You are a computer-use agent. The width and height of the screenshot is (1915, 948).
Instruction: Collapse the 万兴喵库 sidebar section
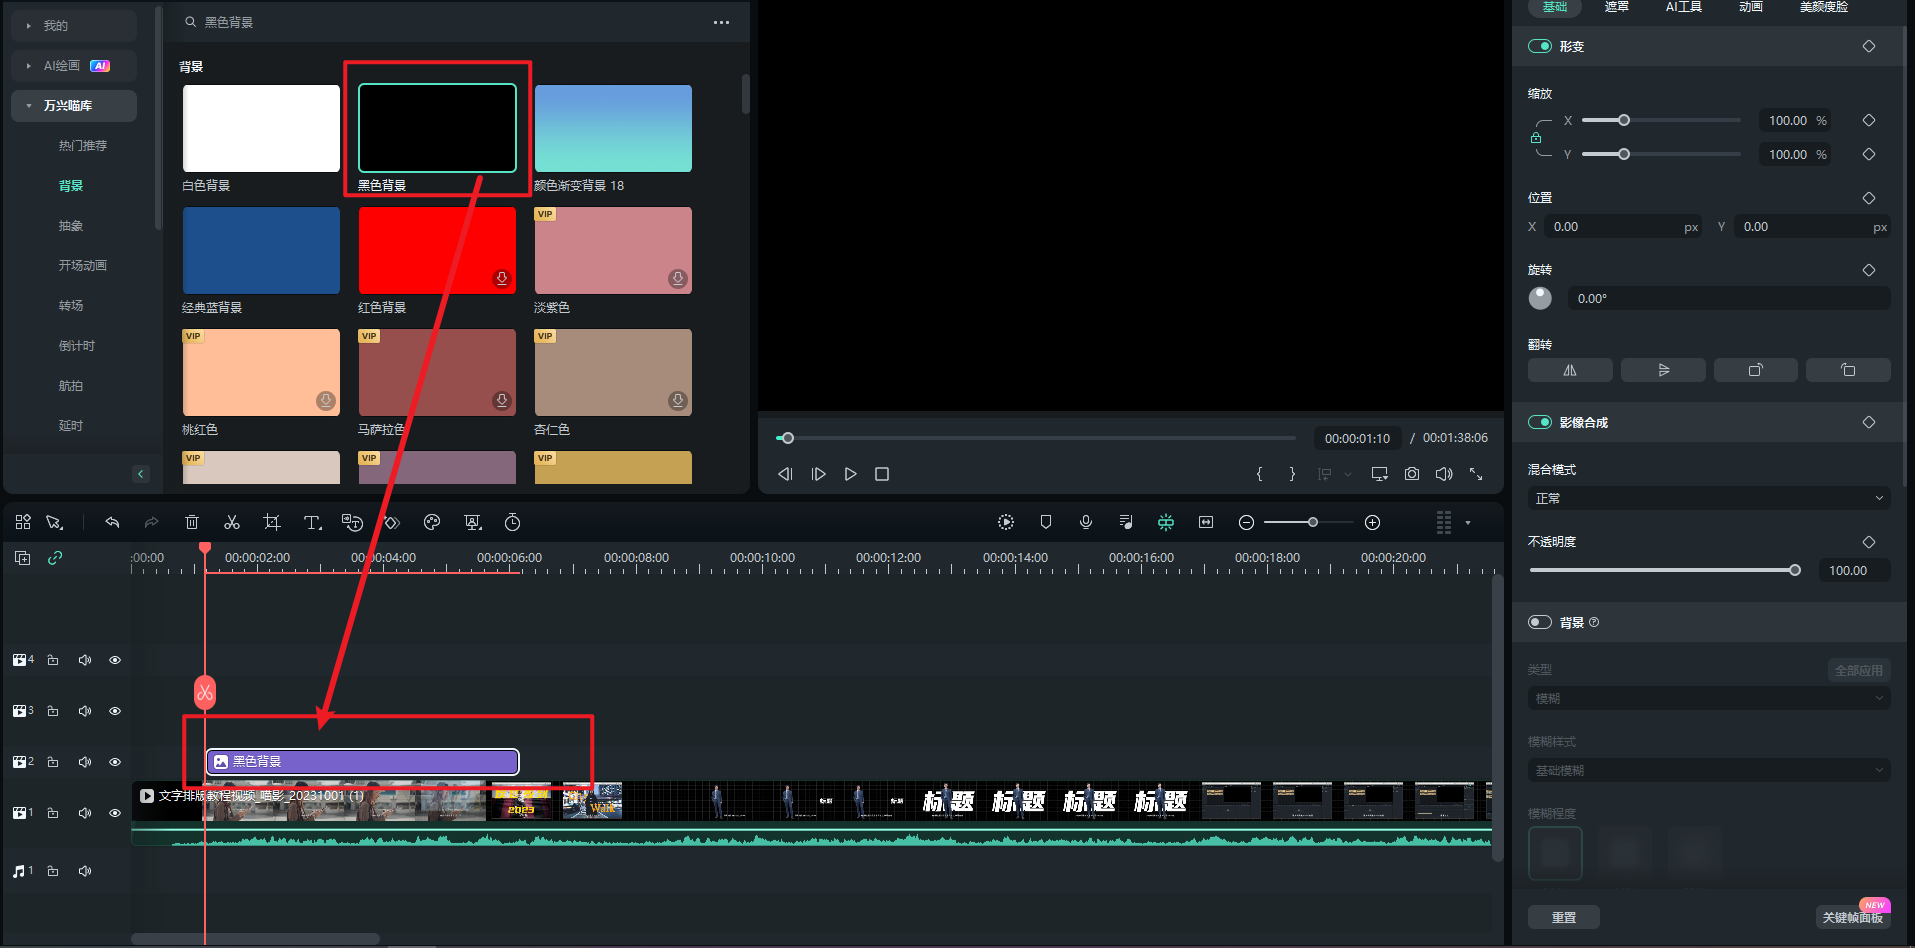click(29, 106)
